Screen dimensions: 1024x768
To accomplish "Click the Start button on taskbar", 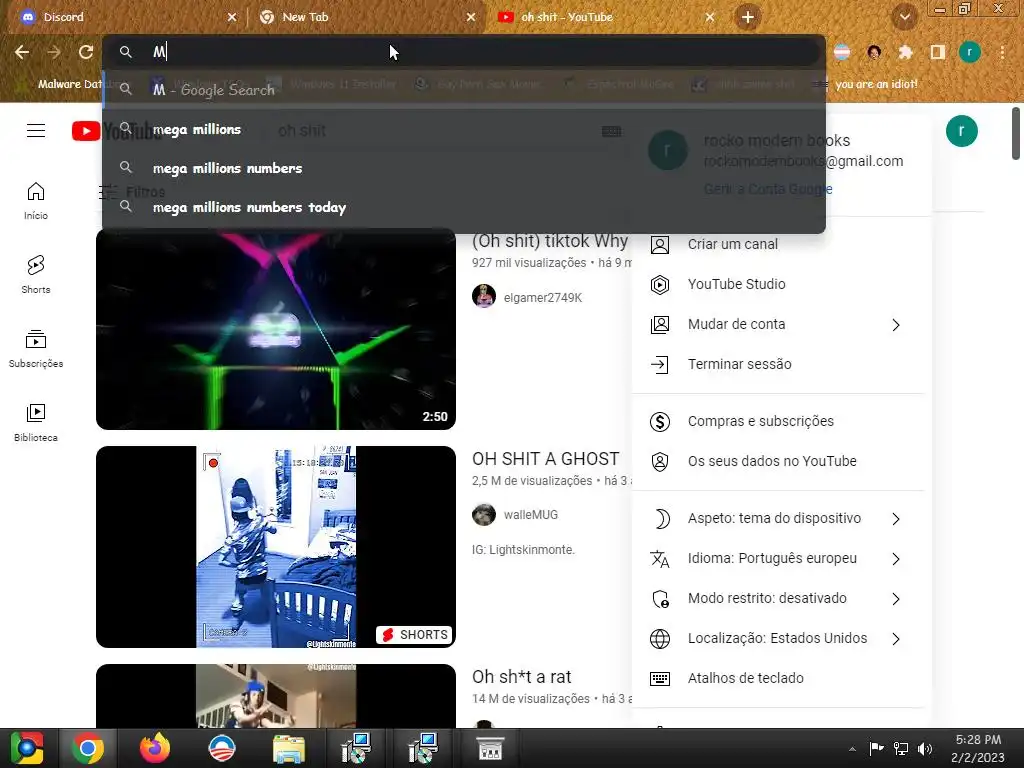I will tap(26, 748).
